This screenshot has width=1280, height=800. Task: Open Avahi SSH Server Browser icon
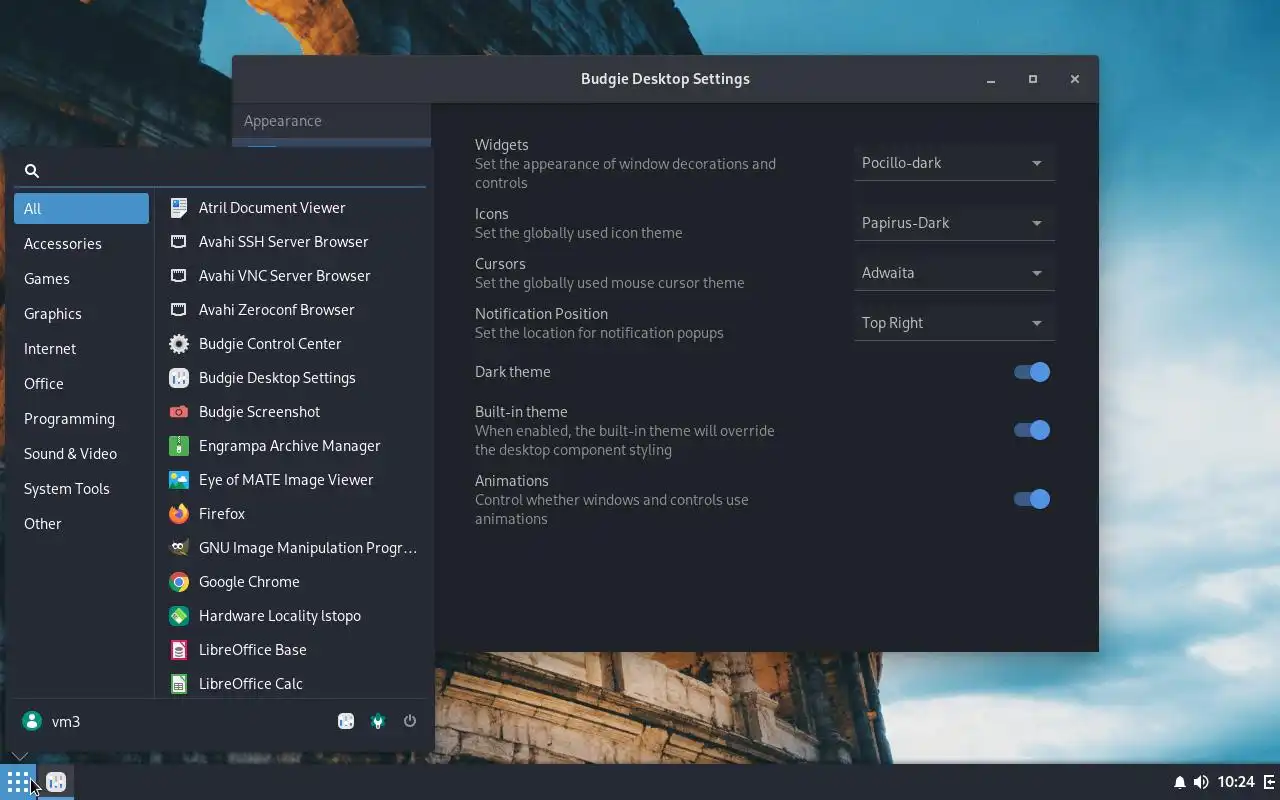coord(179,241)
